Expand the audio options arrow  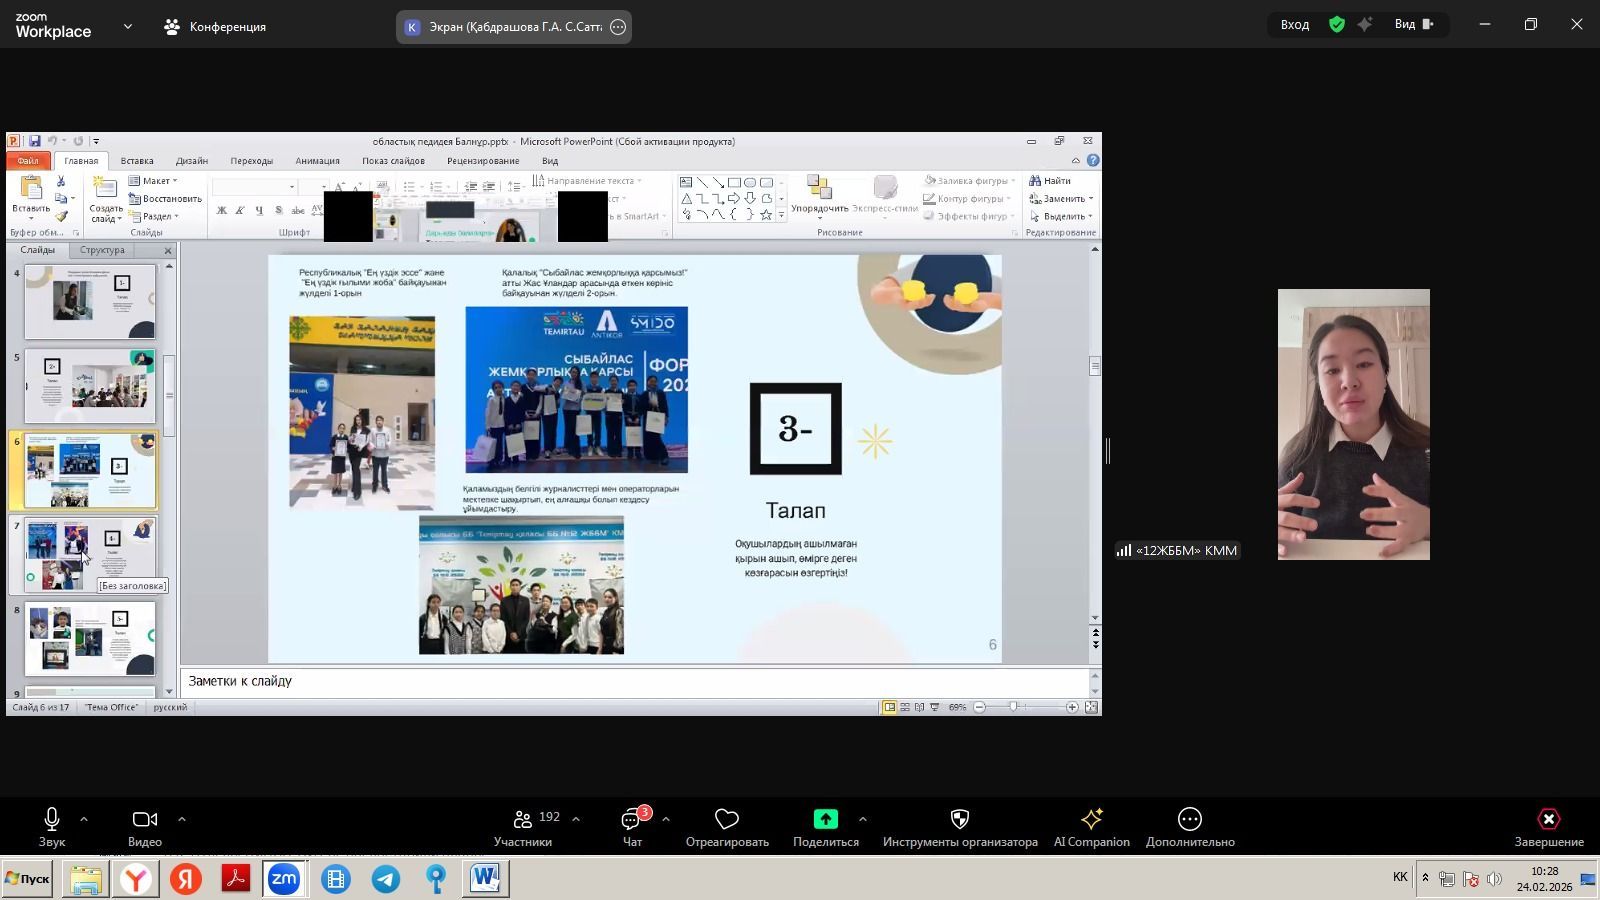[x=84, y=819]
